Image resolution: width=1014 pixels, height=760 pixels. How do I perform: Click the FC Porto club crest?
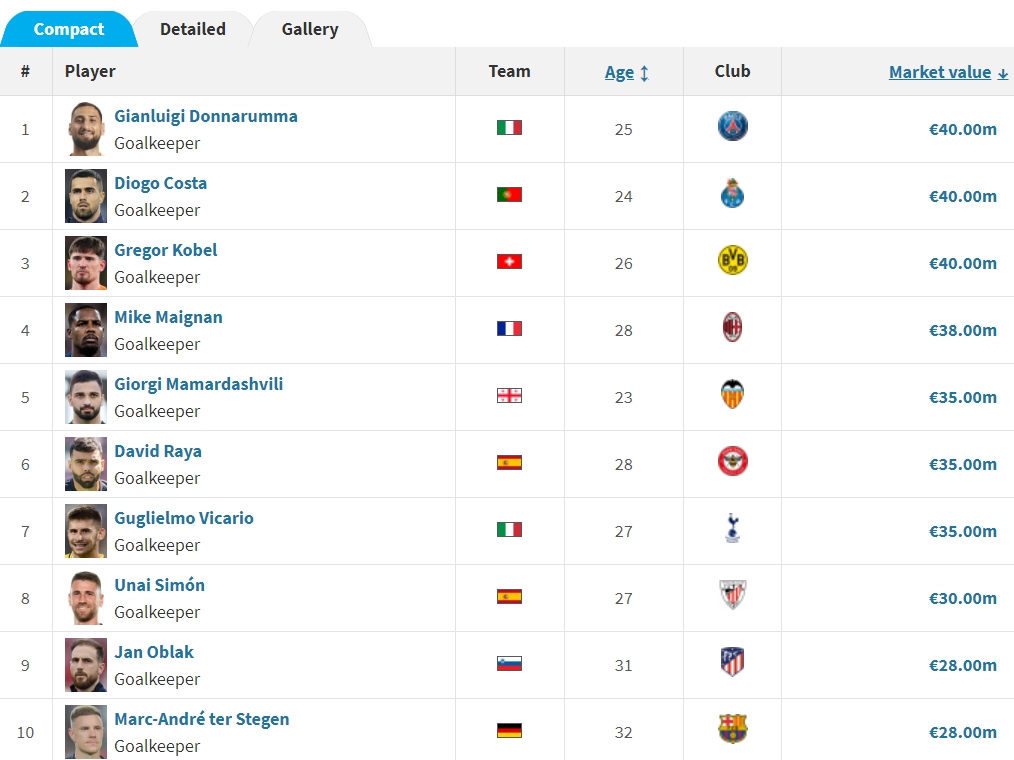(733, 194)
